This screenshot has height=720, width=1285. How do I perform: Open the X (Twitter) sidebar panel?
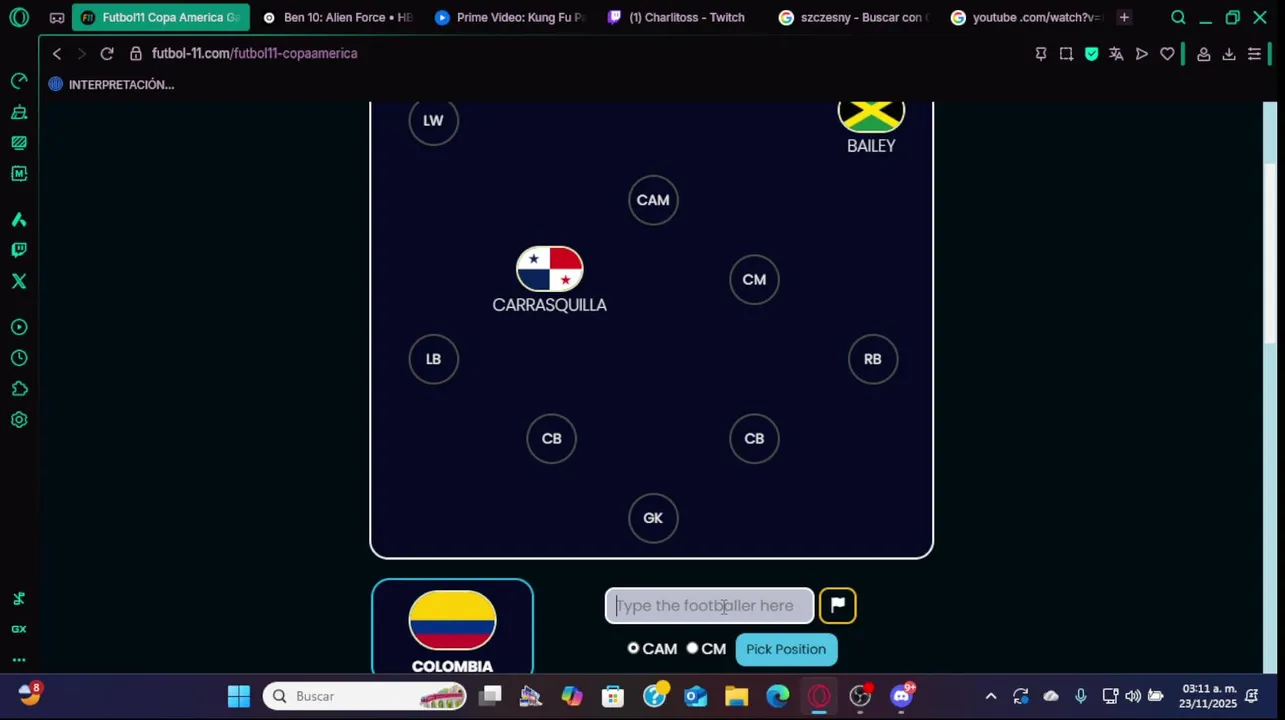[19, 281]
